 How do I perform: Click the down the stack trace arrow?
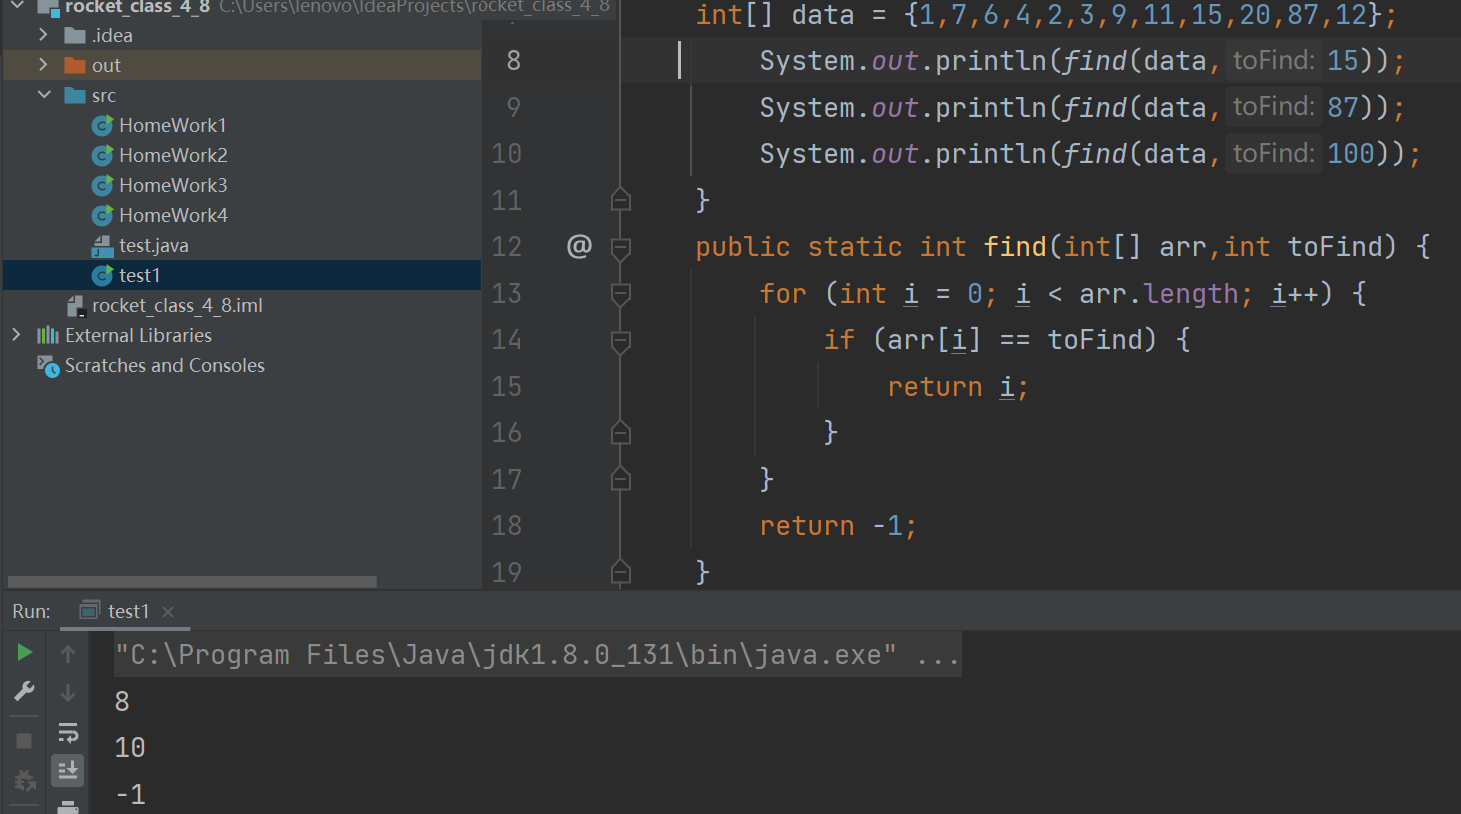click(68, 692)
